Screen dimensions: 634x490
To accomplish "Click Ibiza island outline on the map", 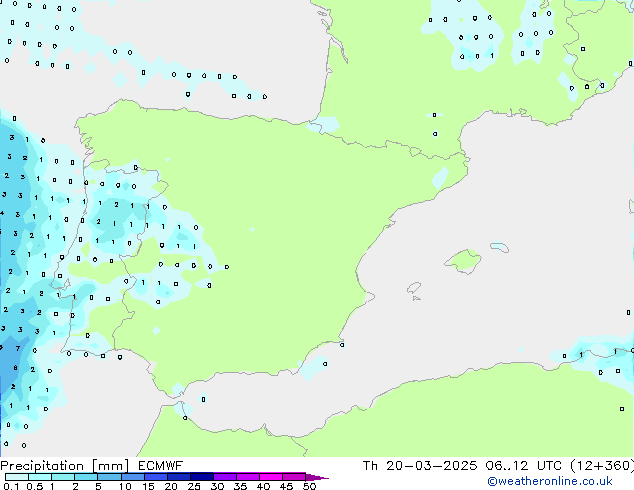I will pyautogui.click(x=414, y=287).
